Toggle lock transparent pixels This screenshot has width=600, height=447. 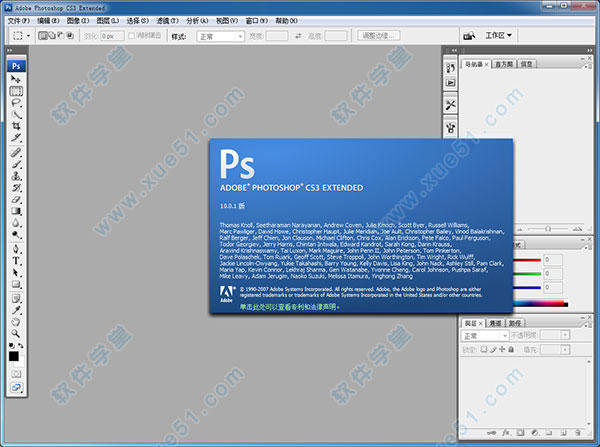[x=484, y=349]
